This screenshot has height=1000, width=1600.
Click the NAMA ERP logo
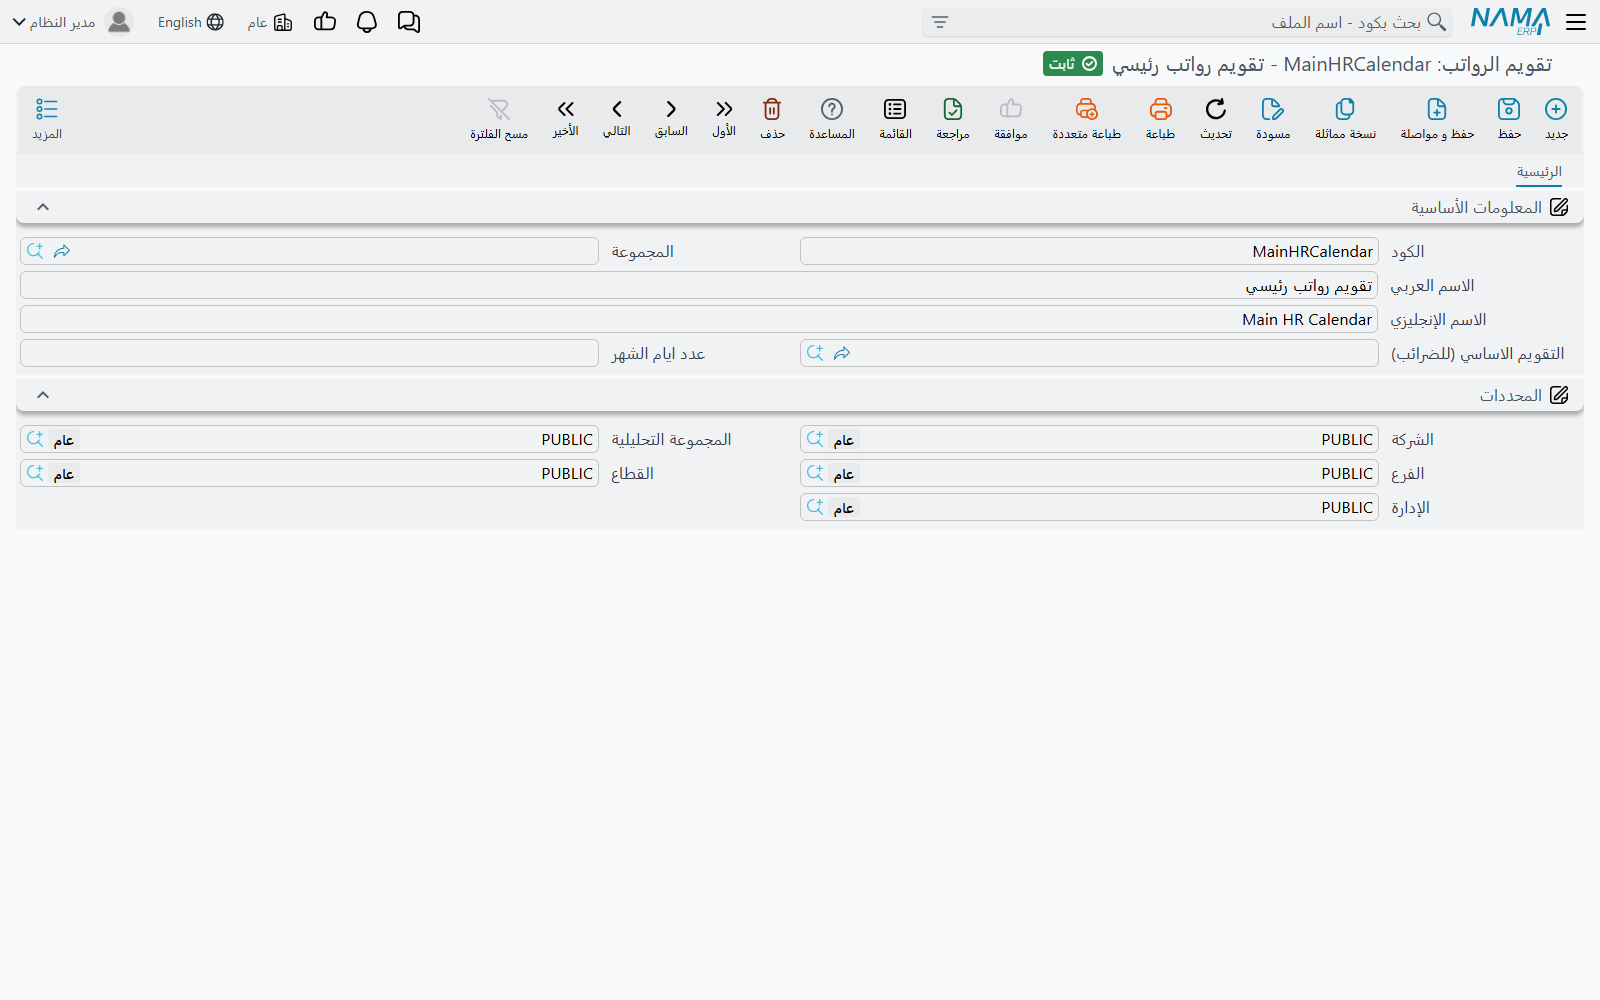(1510, 21)
